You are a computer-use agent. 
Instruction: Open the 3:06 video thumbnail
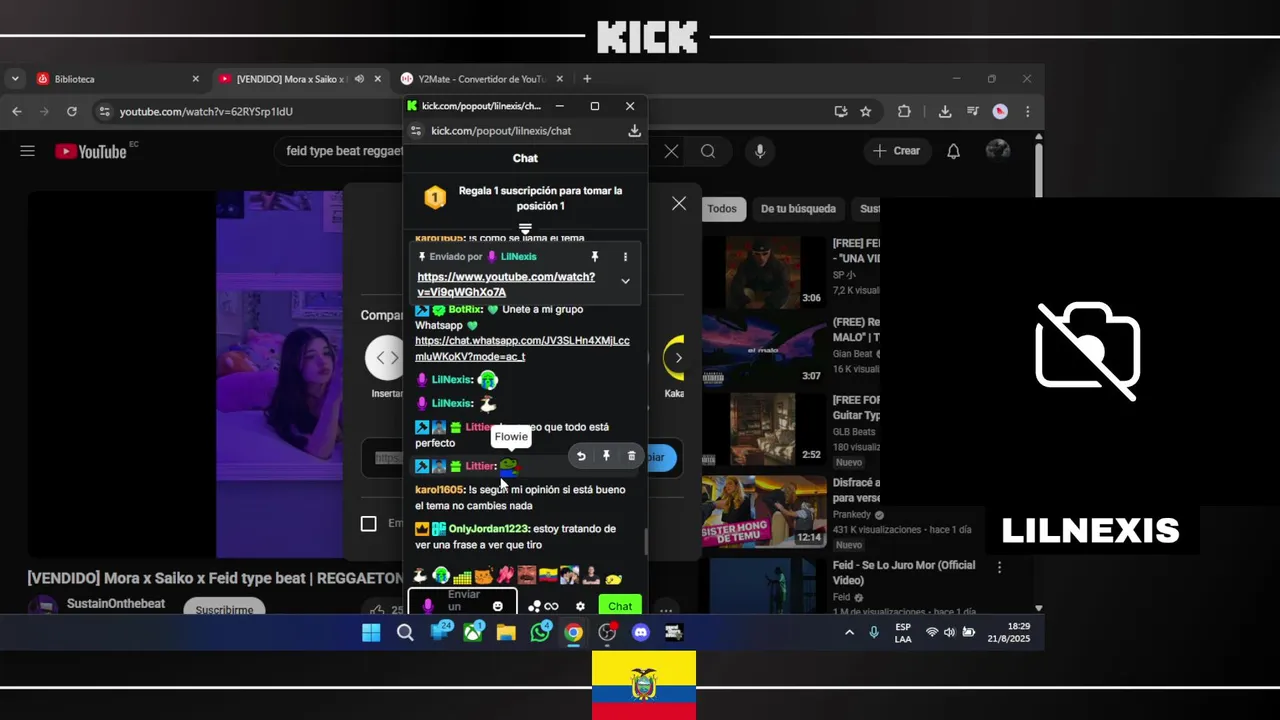764,271
